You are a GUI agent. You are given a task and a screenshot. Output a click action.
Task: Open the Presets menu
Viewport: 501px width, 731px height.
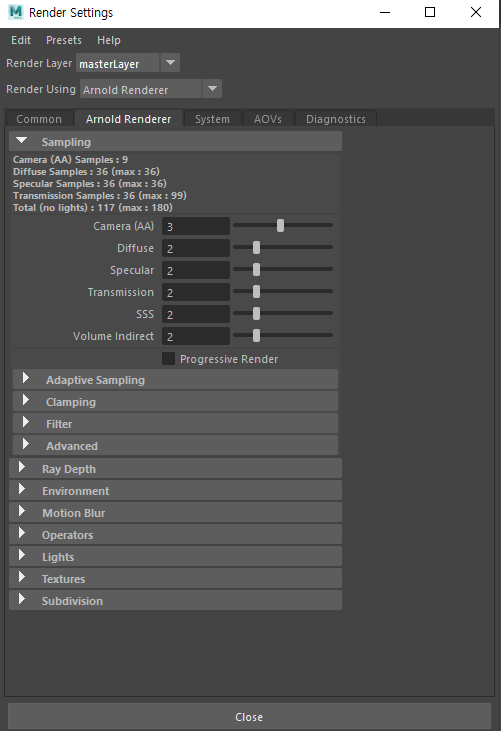coord(64,41)
